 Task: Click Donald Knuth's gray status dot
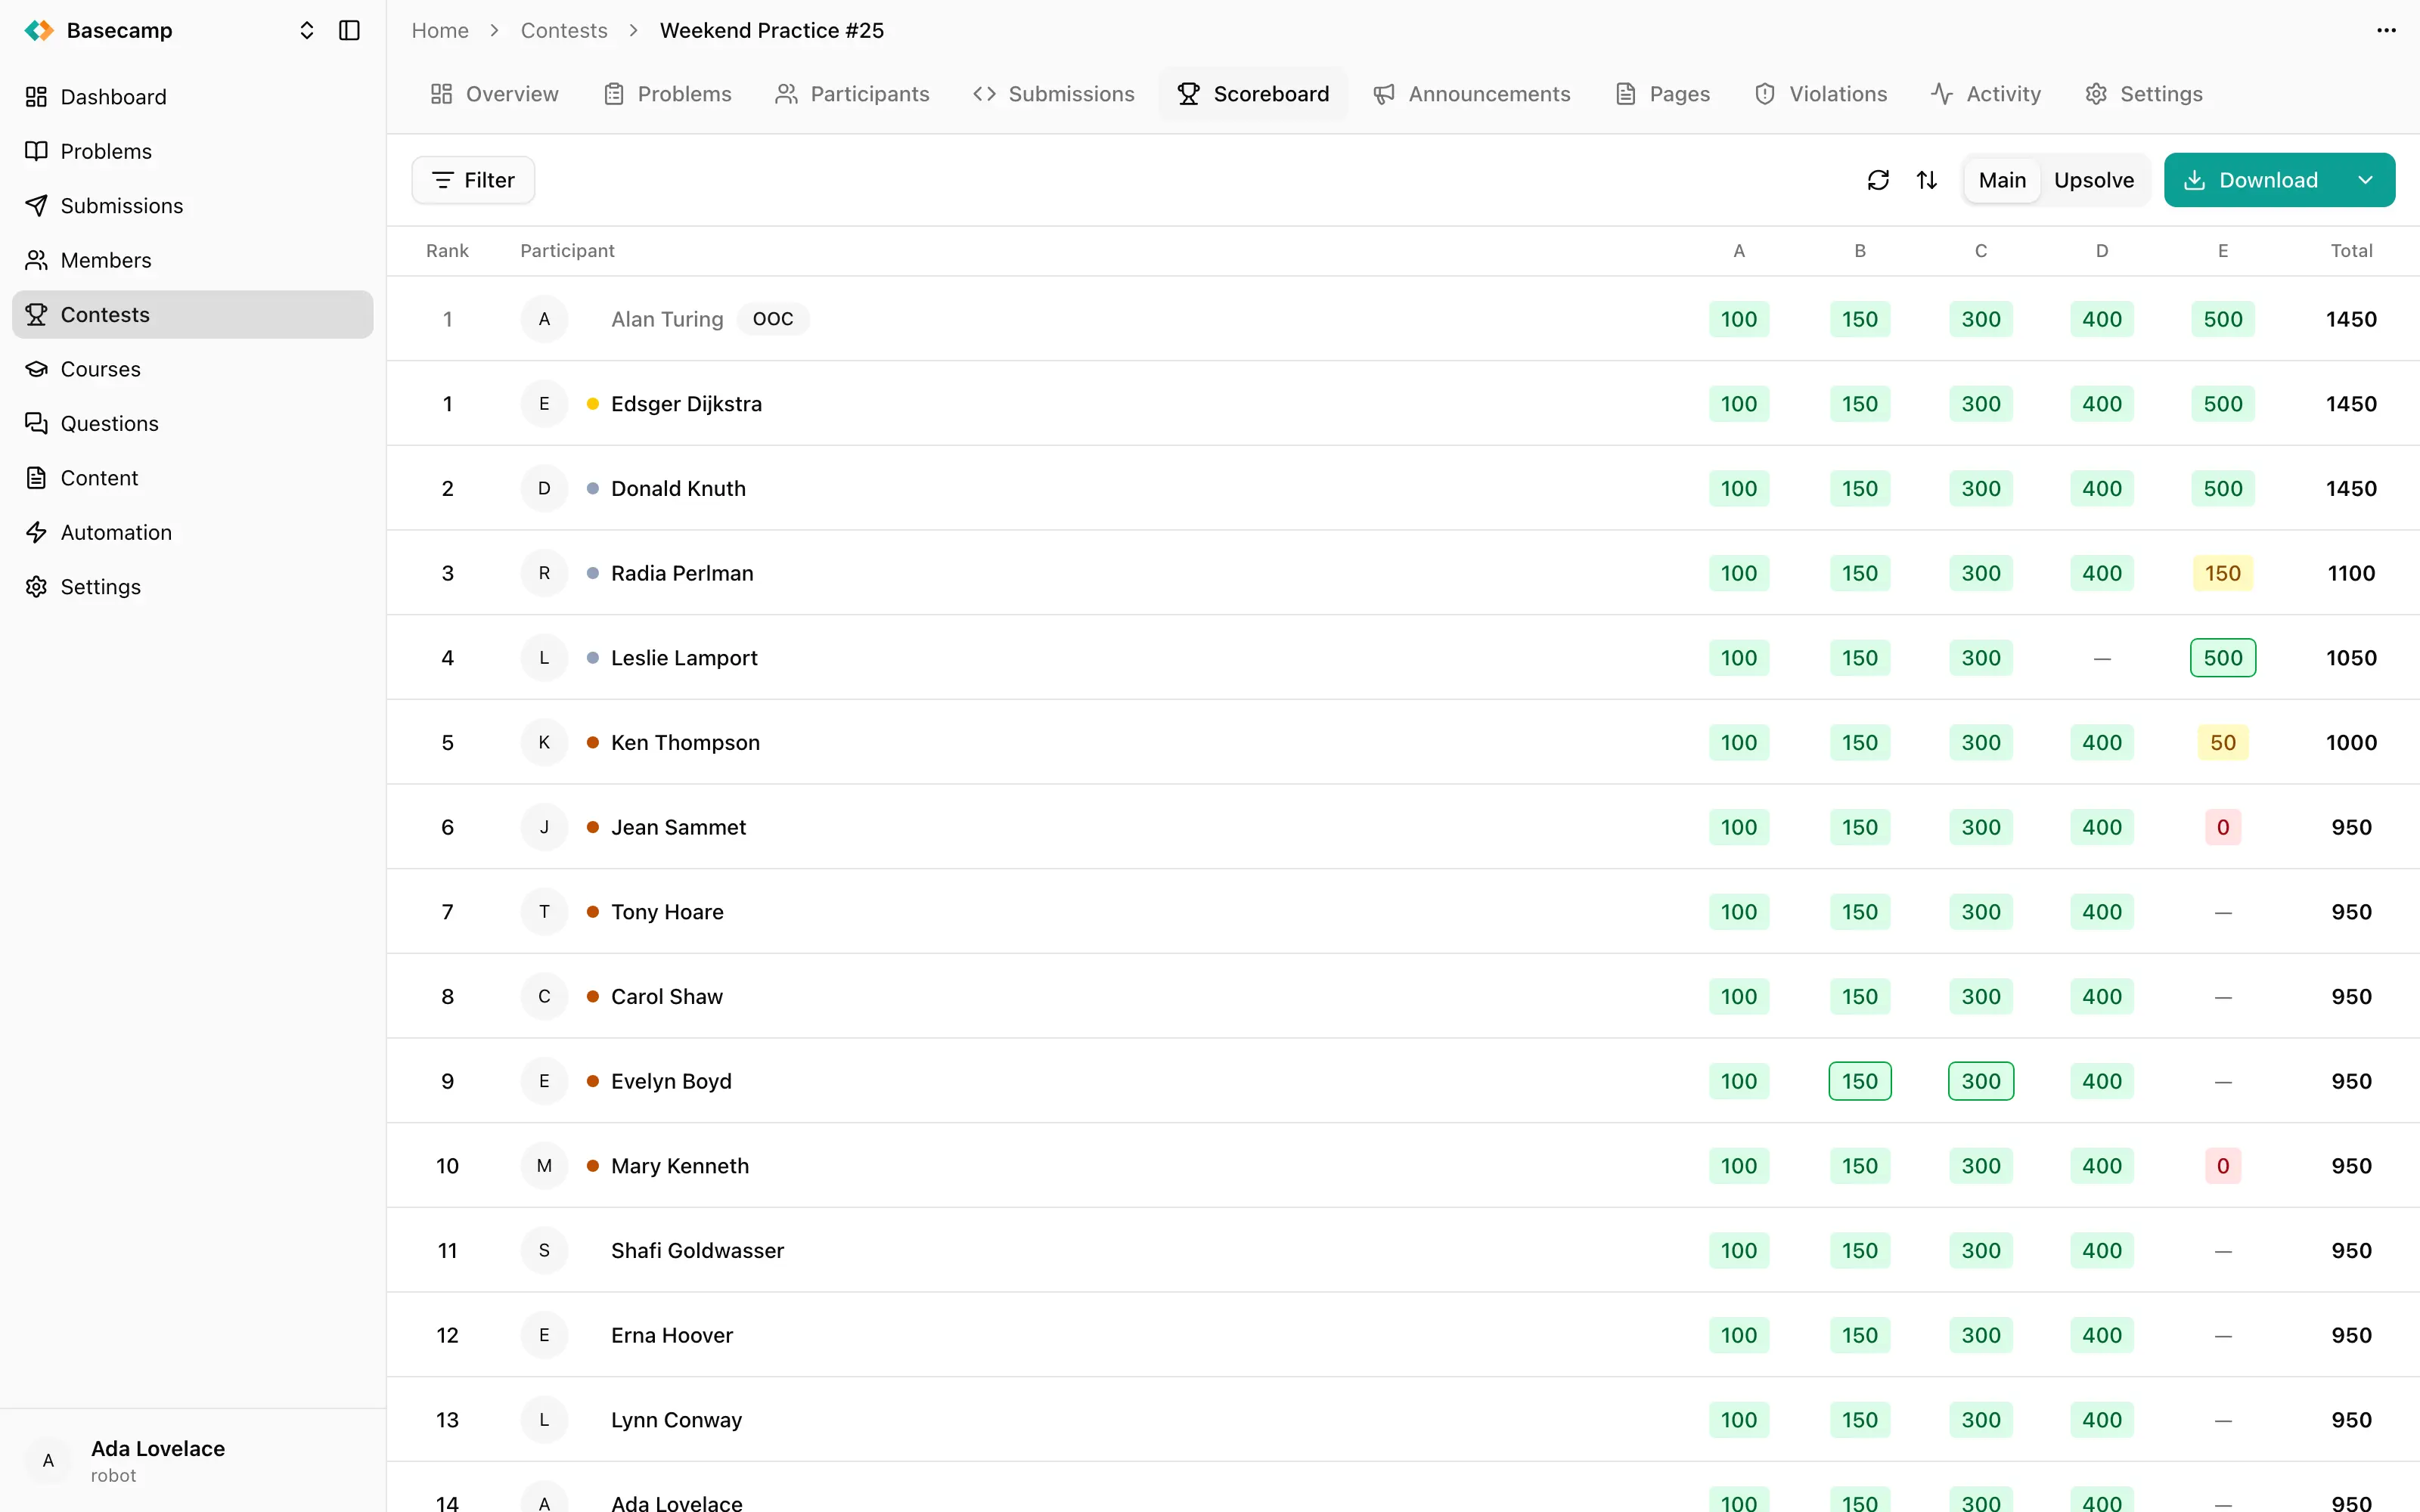point(593,489)
